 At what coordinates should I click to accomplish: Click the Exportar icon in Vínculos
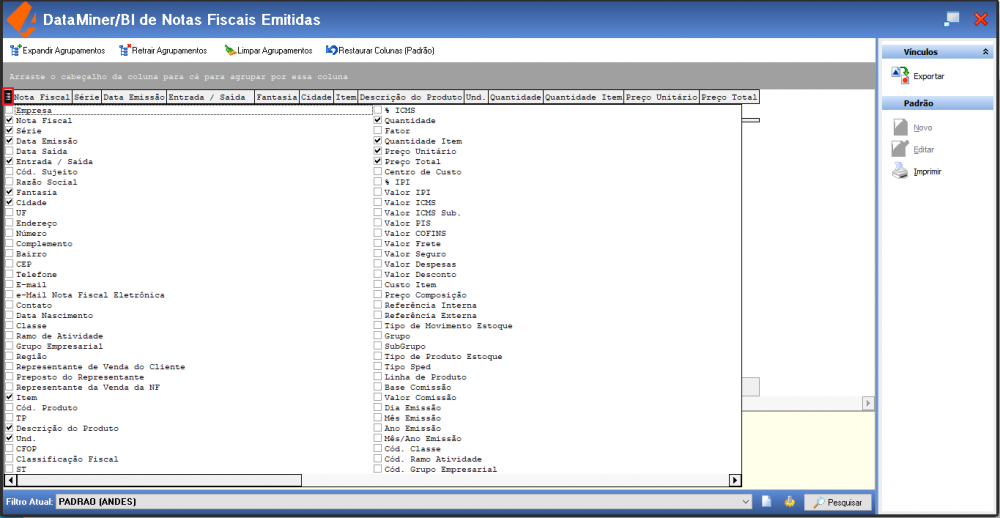(x=900, y=75)
